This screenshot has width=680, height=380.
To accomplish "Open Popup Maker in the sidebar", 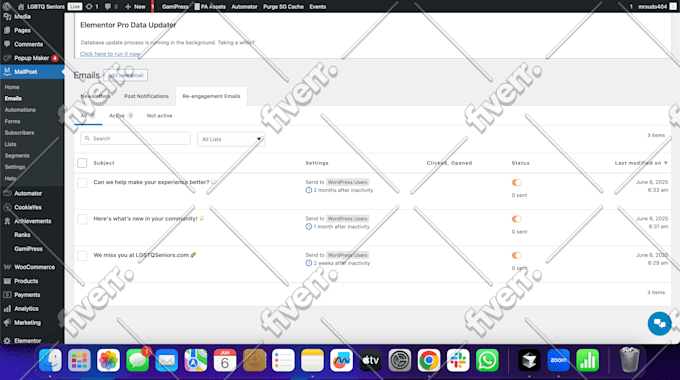I will [x=31, y=58].
